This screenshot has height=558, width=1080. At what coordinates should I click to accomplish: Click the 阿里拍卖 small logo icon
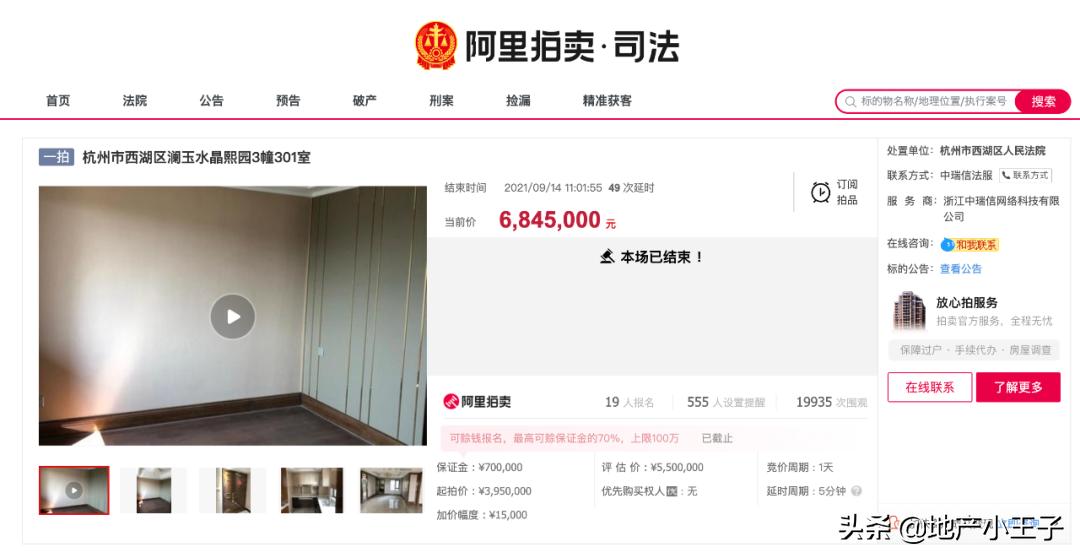pyautogui.click(x=451, y=402)
